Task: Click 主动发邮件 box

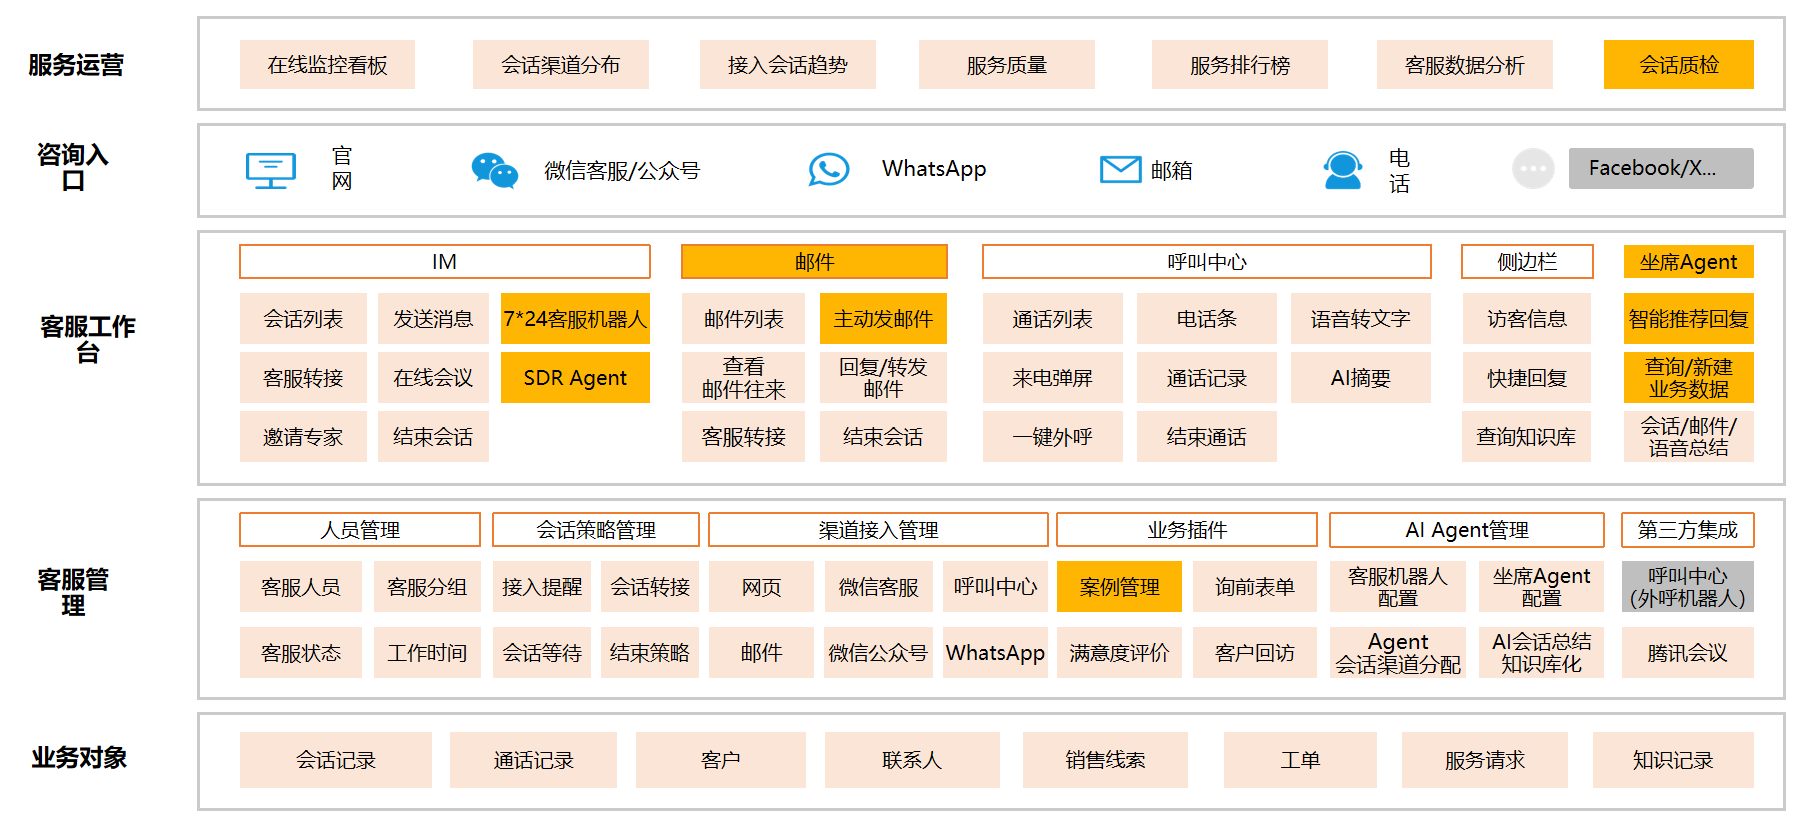Action: click(883, 319)
